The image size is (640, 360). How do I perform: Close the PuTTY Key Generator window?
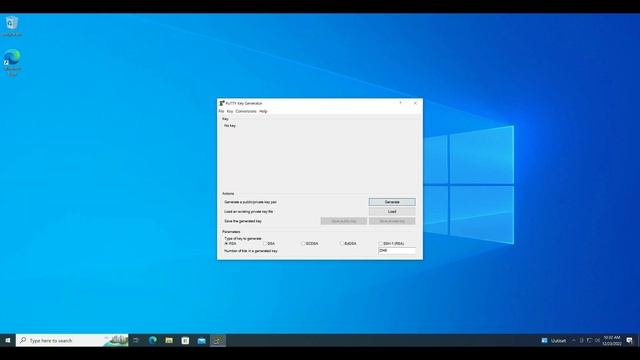click(415, 103)
